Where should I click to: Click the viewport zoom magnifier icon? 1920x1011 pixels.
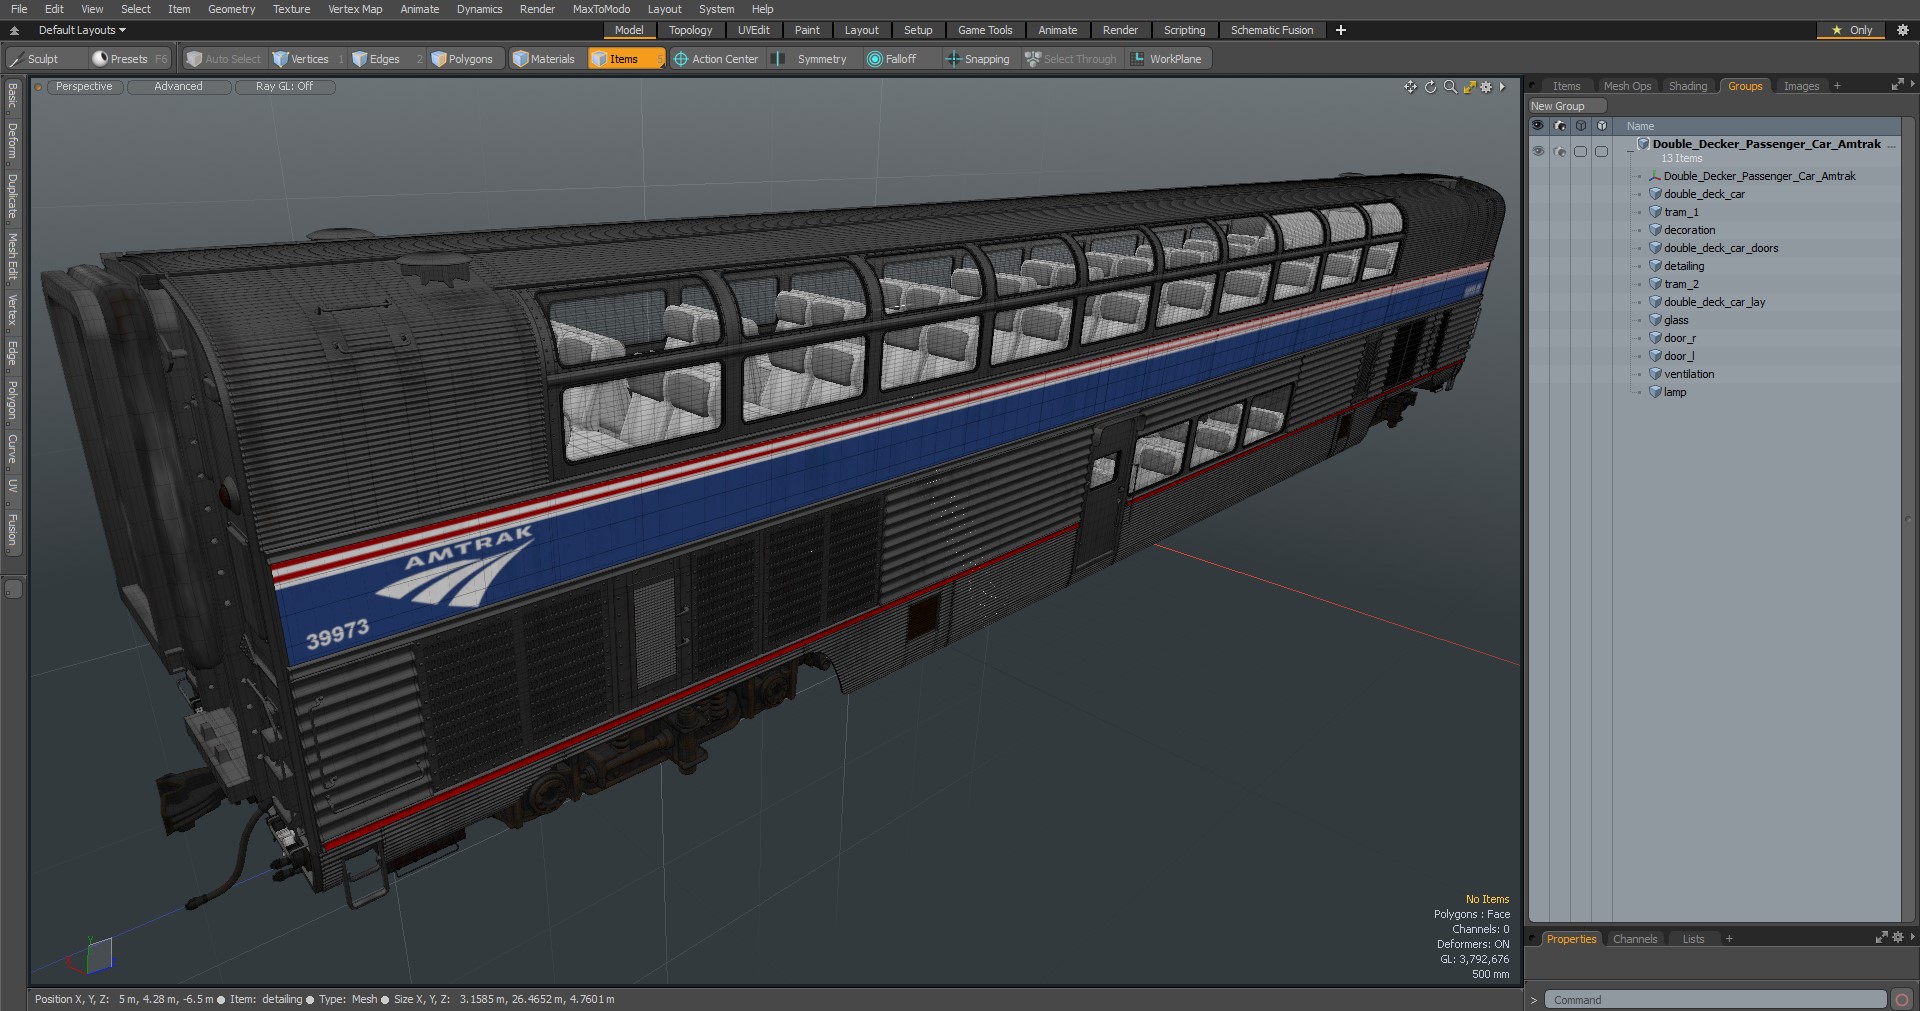pos(1450,87)
